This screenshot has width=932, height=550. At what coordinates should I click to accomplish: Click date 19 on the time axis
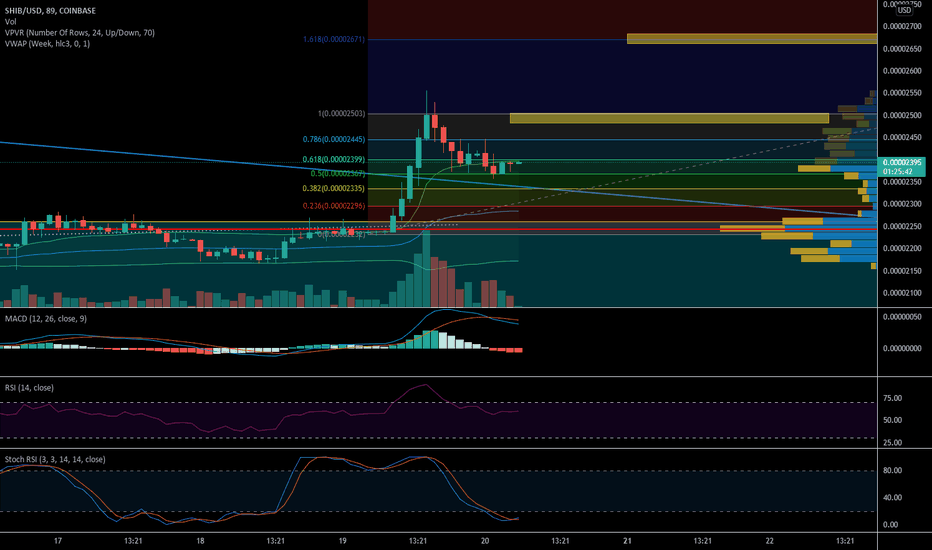click(342, 541)
